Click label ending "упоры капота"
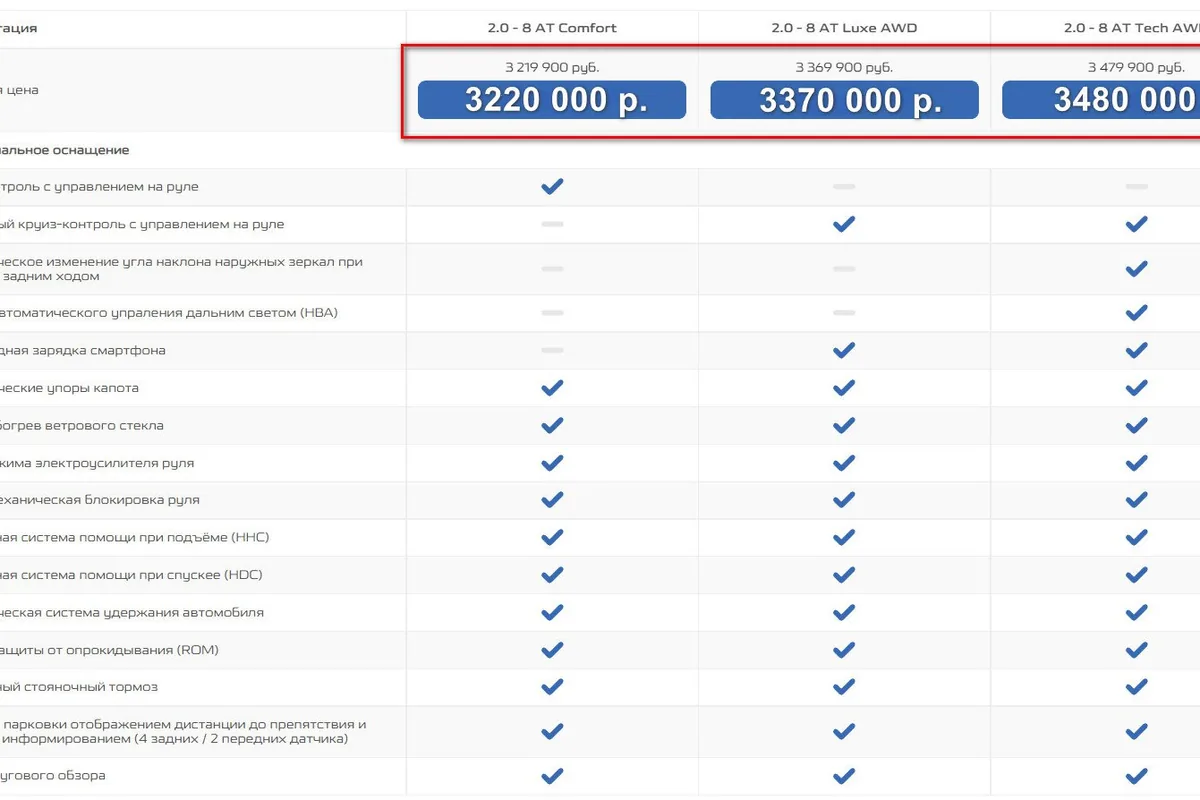The width and height of the screenshot is (1200, 800). click(70, 388)
